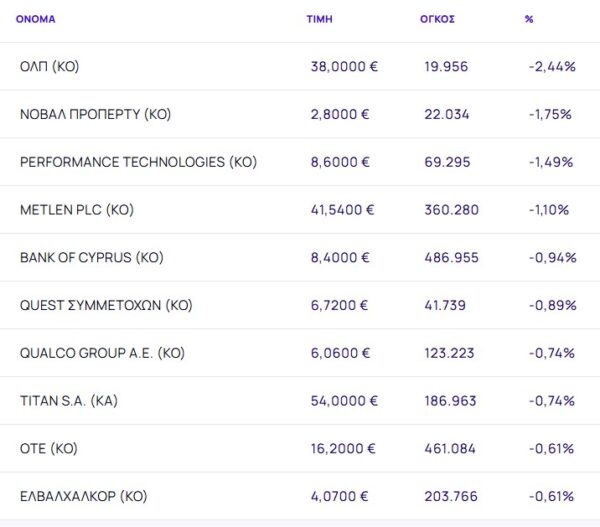This screenshot has width=600, height=527.
Task: Click the 38,0000 € price cell
Action: [x=344, y=66]
